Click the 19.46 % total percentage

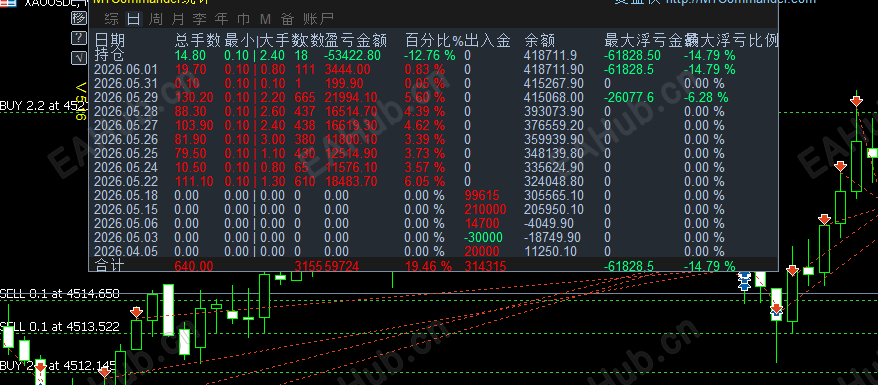coord(428,266)
